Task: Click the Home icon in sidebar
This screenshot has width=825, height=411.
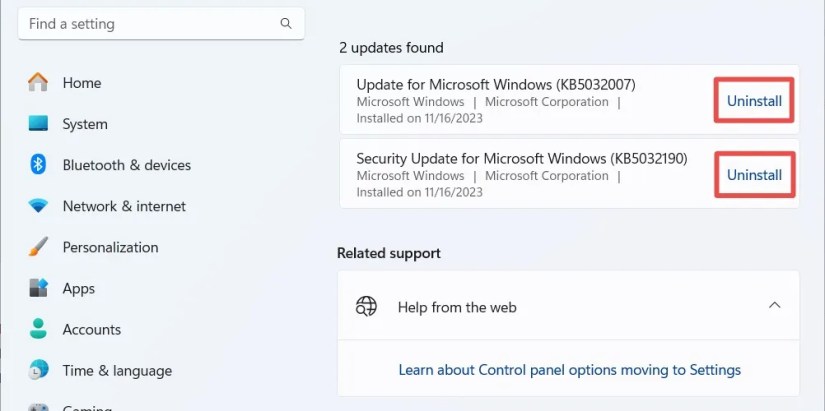Action: click(x=38, y=83)
